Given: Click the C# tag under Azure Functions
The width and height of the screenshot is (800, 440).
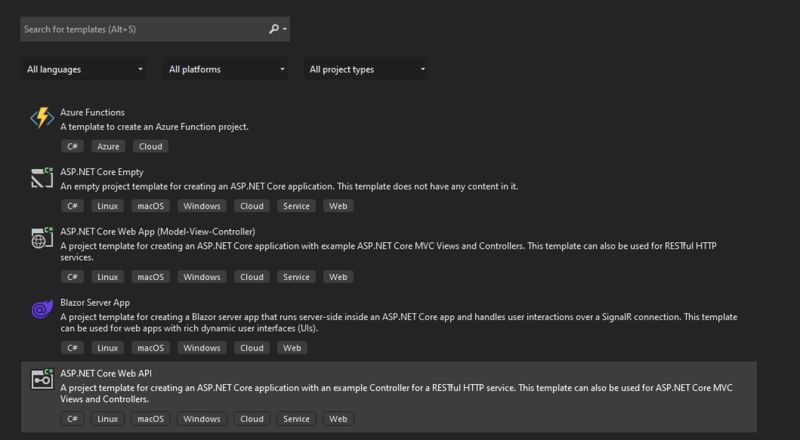Looking at the screenshot, I should [72, 146].
